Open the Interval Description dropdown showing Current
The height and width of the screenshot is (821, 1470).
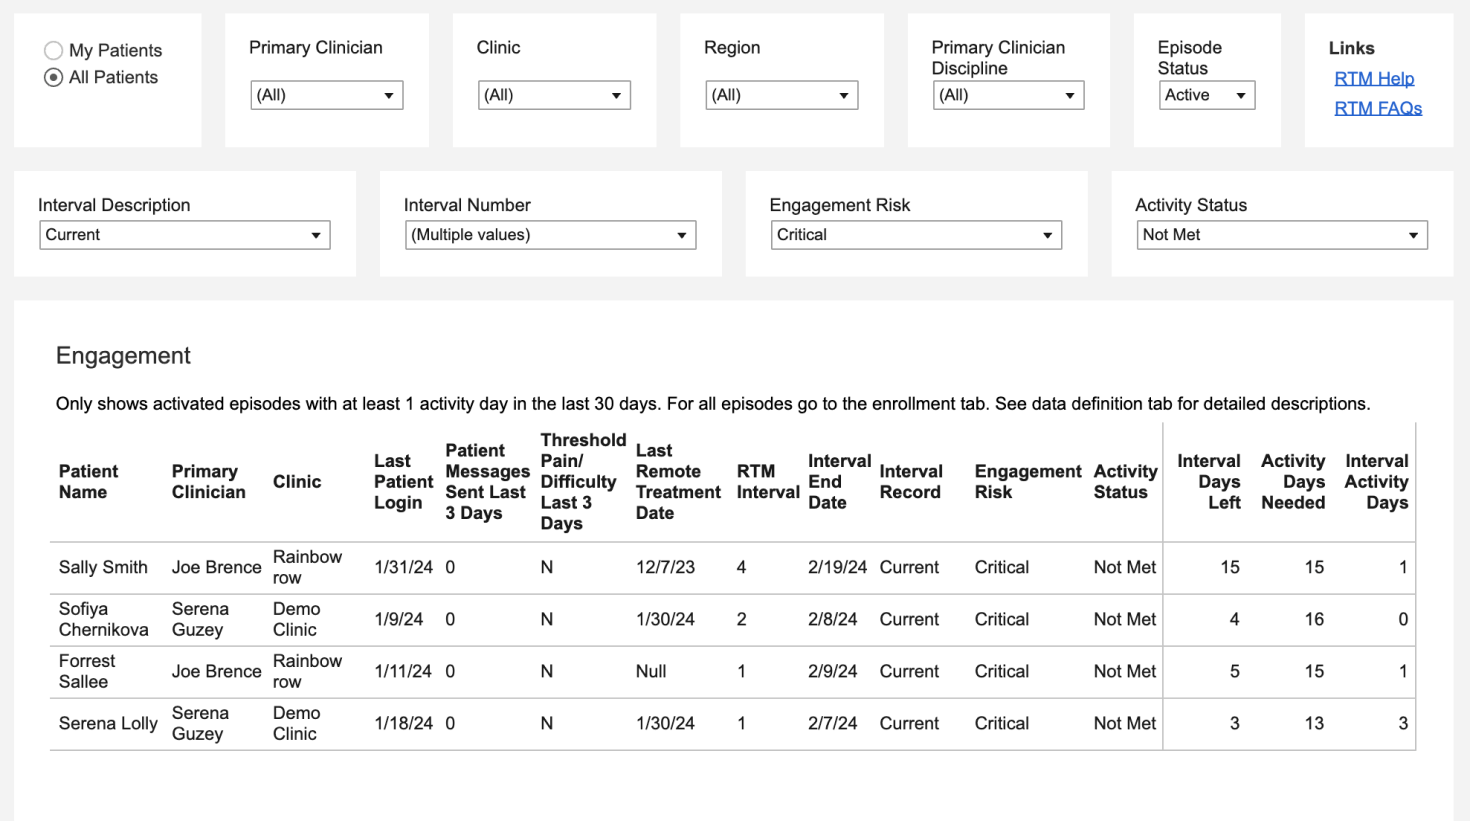point(185,235)
